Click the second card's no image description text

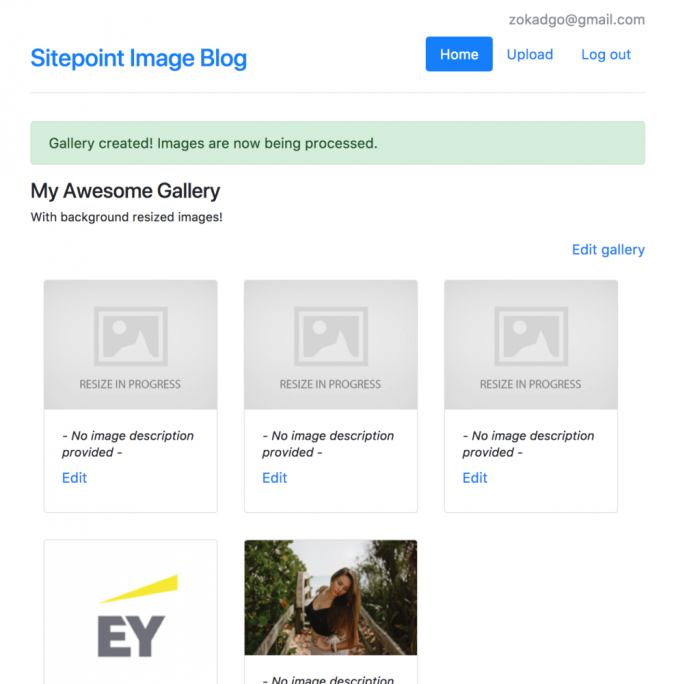(x=328, y=444)
